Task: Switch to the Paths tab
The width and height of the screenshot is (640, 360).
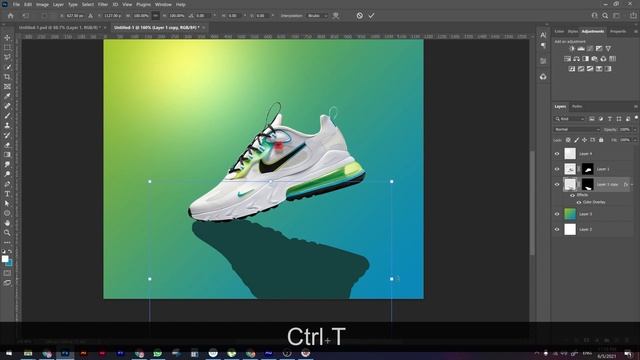Action: (577, 107)
